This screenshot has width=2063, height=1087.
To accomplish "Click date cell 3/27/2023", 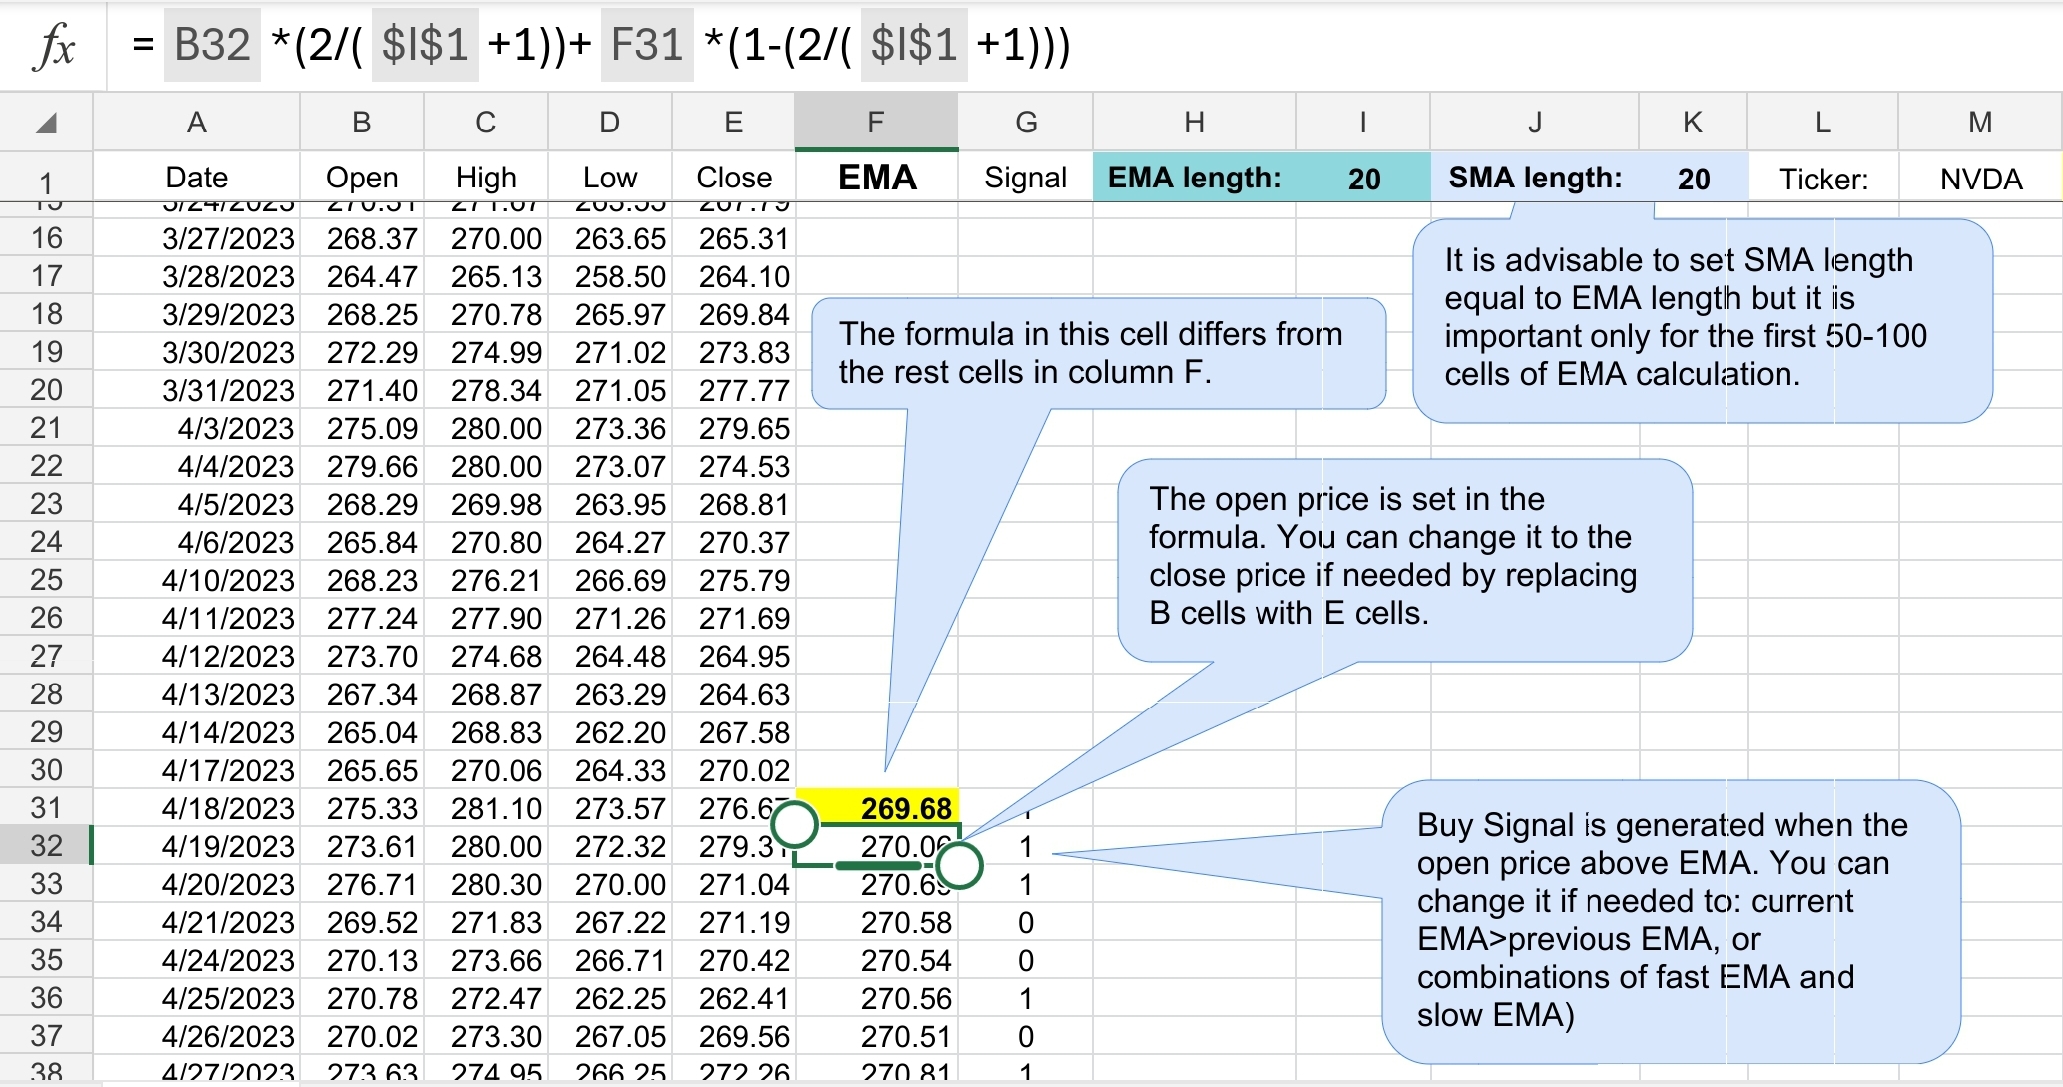I will pyautogui.click(x=197, y=238).
